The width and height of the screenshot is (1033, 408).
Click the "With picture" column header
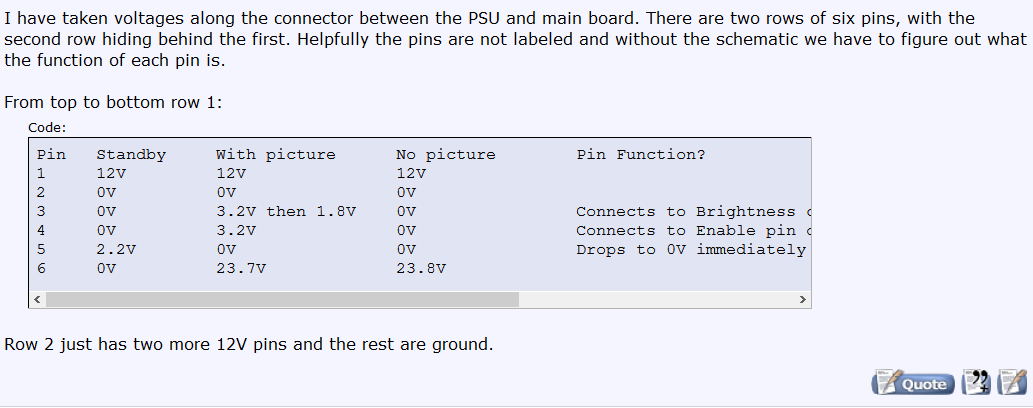(x=276, y=155)
